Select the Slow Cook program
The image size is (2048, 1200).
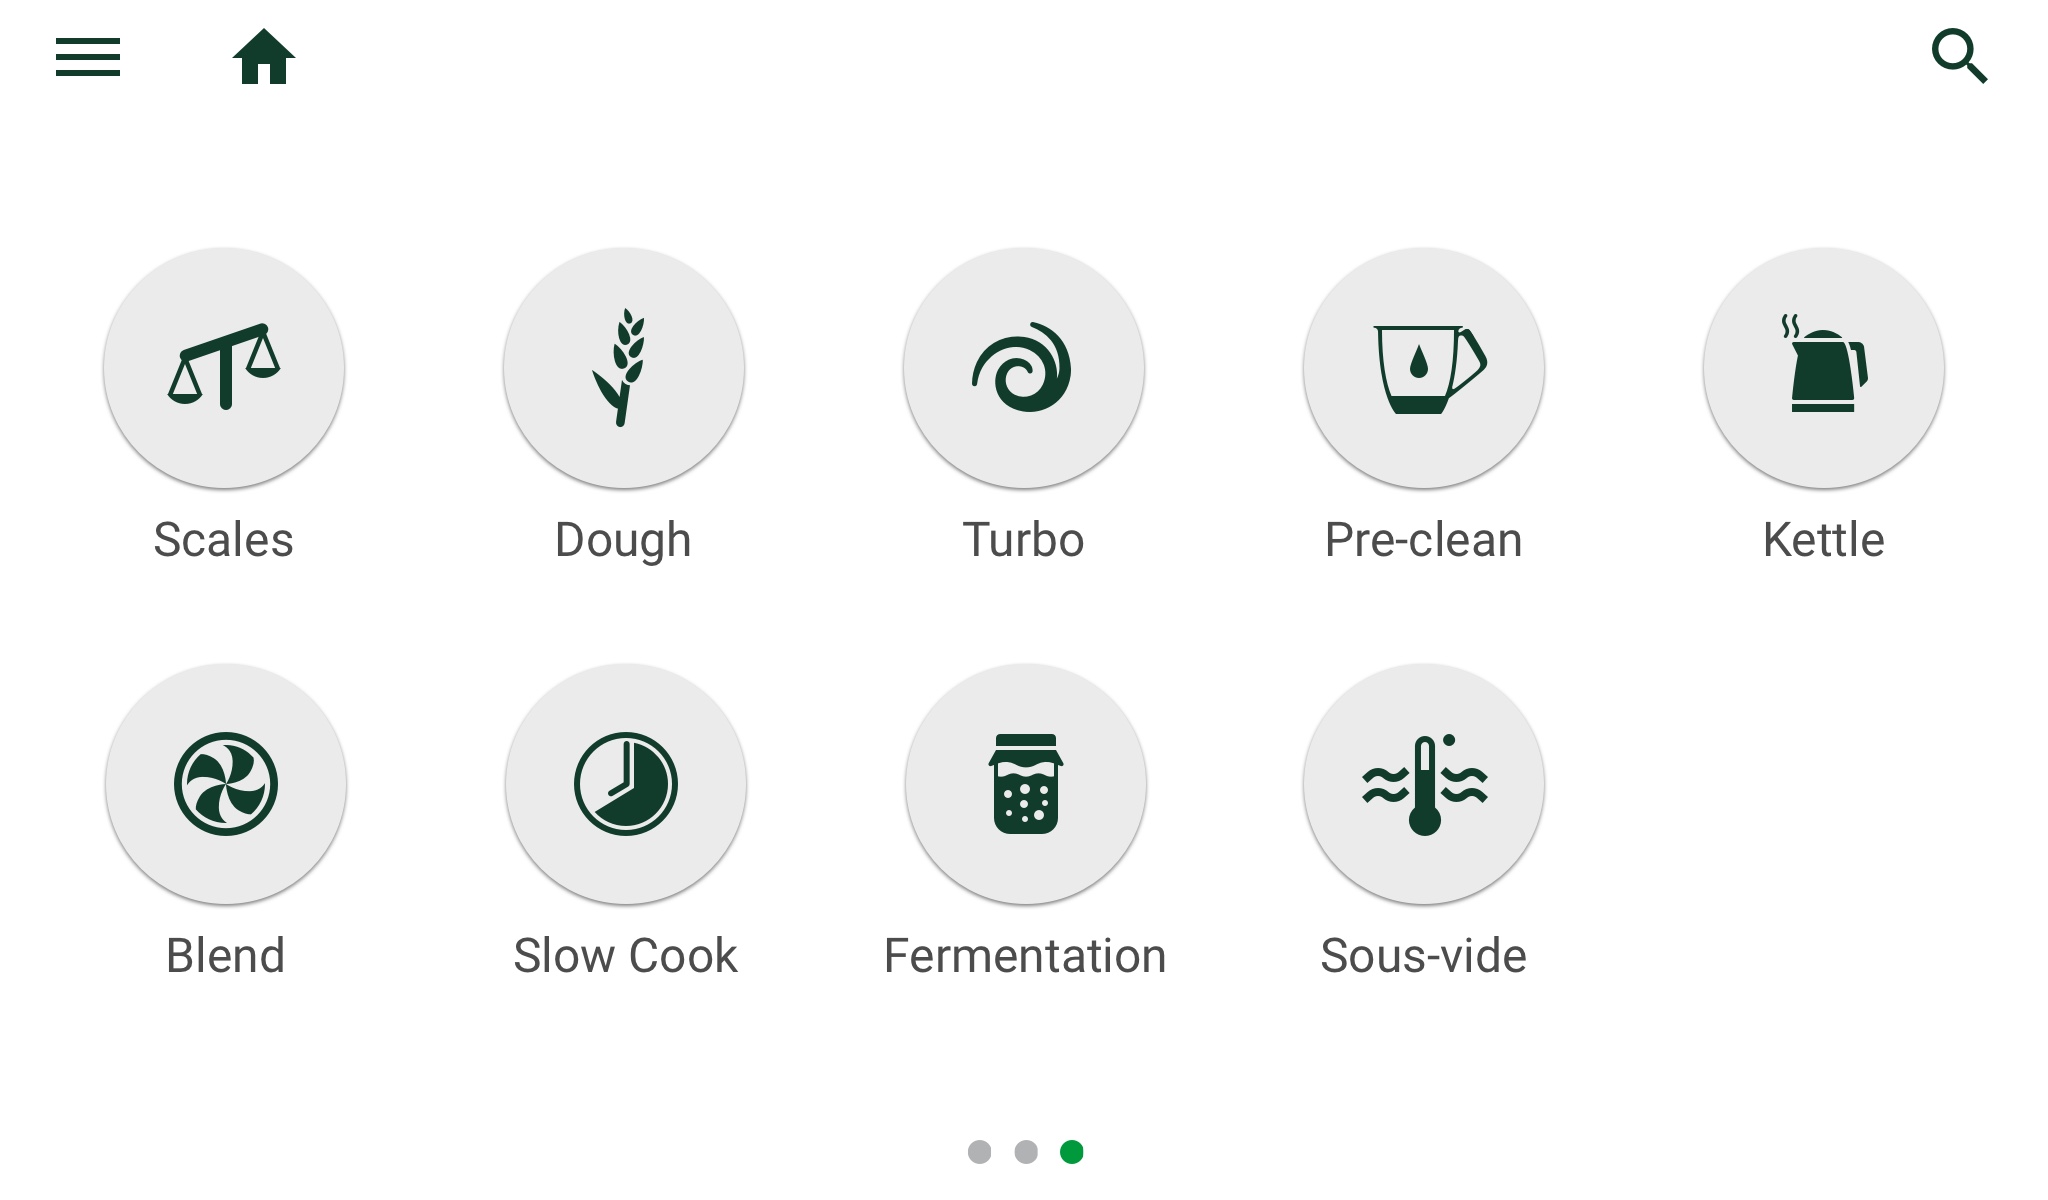click(624, 784)
